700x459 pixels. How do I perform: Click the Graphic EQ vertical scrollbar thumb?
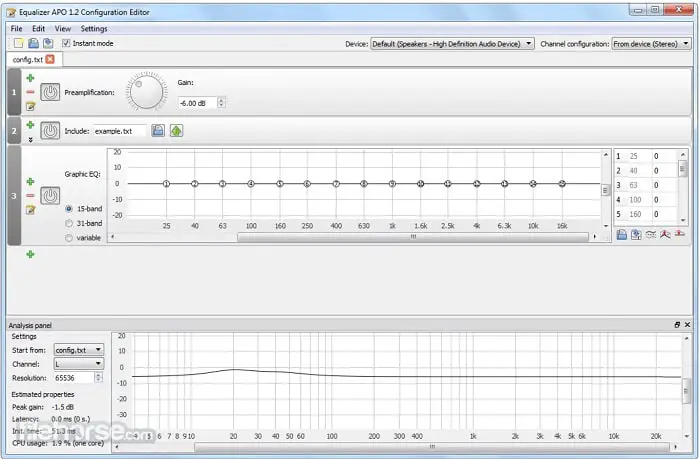coord(605,190)
